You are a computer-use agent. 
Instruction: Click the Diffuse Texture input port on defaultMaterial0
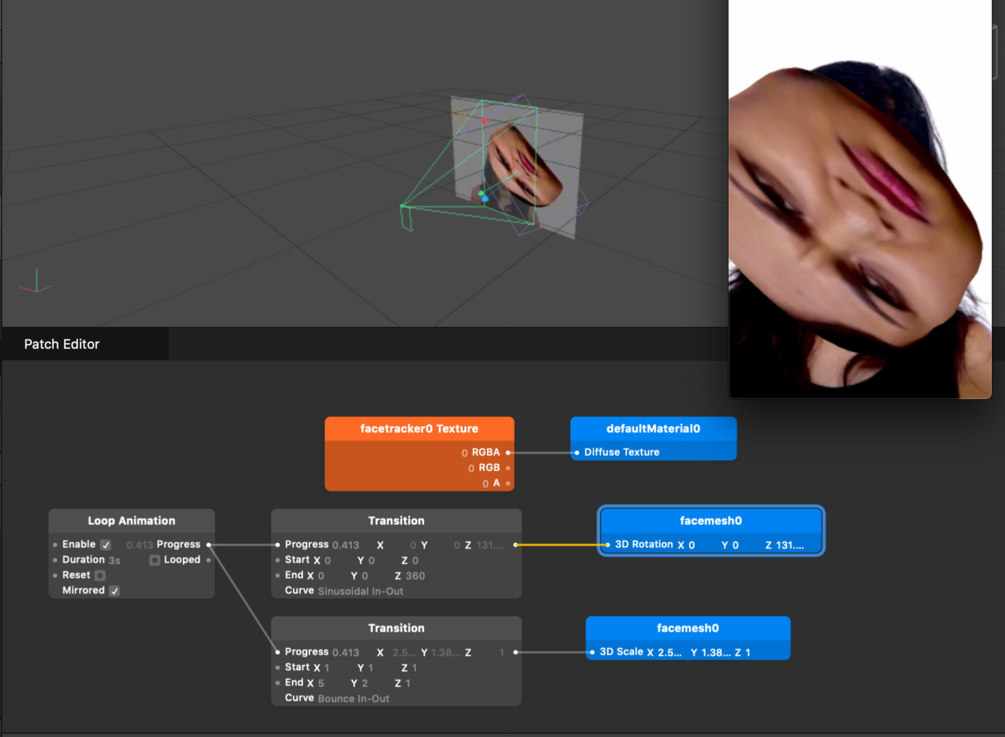[x=576, y=452]
